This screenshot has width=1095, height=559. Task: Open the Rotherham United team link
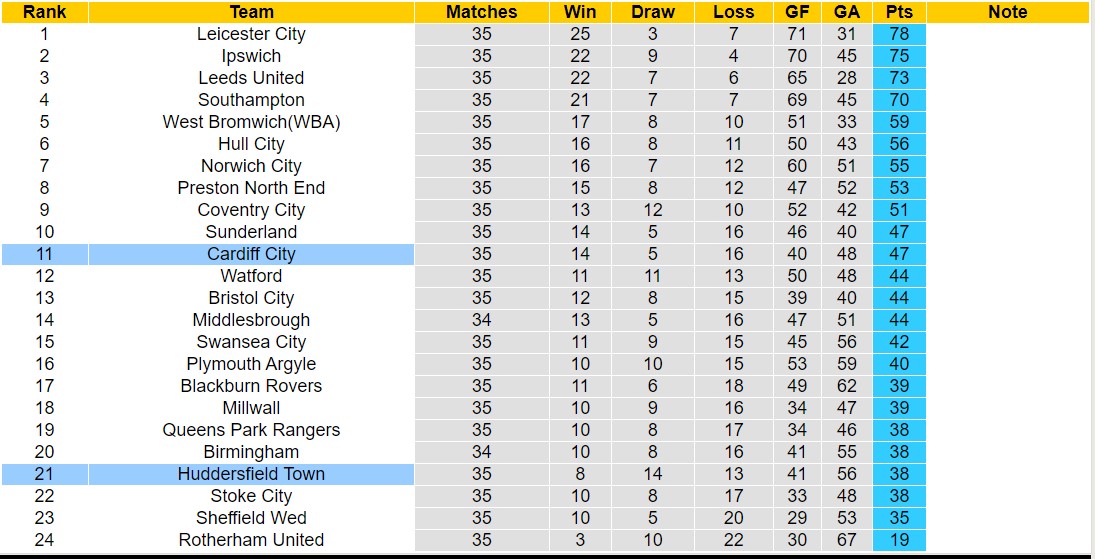click(x=251, y=540)
